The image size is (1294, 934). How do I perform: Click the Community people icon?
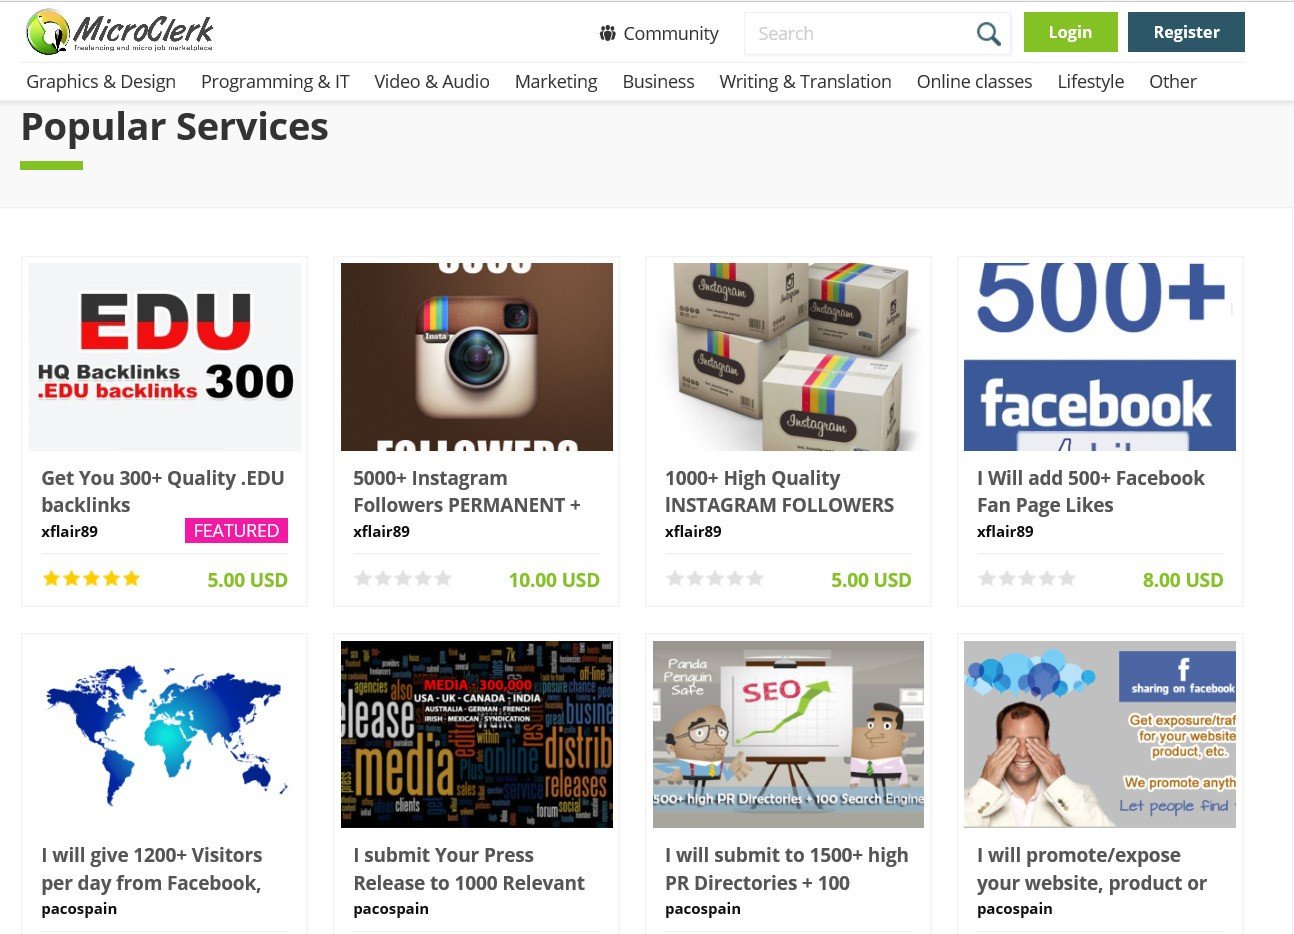point(607,33)
